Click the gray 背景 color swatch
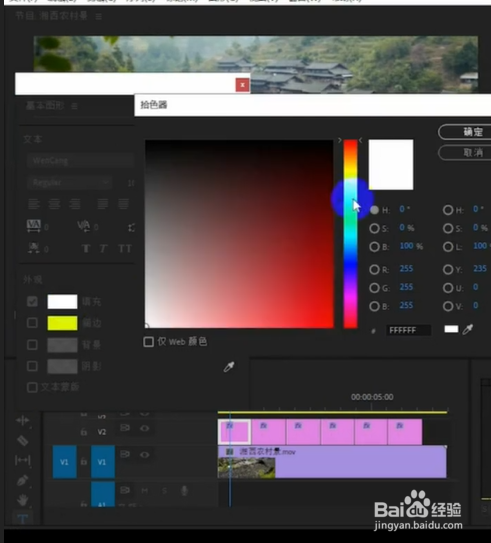Screen dimensions: 491x543 [62, 345]
